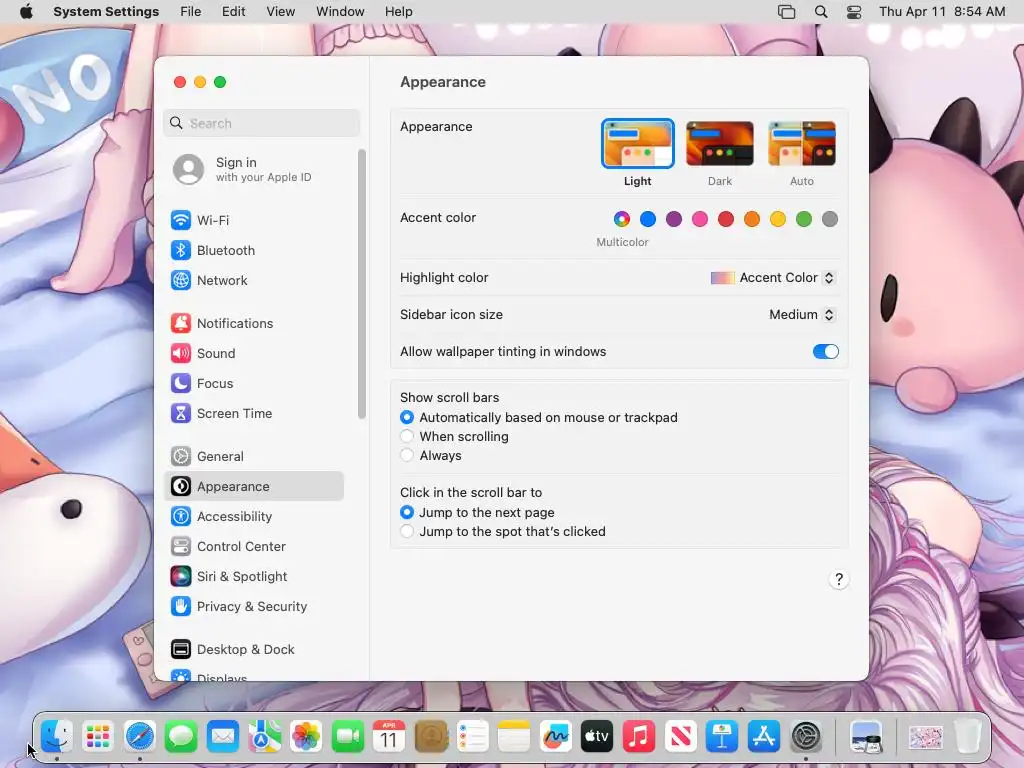Screen dimensions: 1024x768
Task: Set accent color to orange
Action: point(752,219)
